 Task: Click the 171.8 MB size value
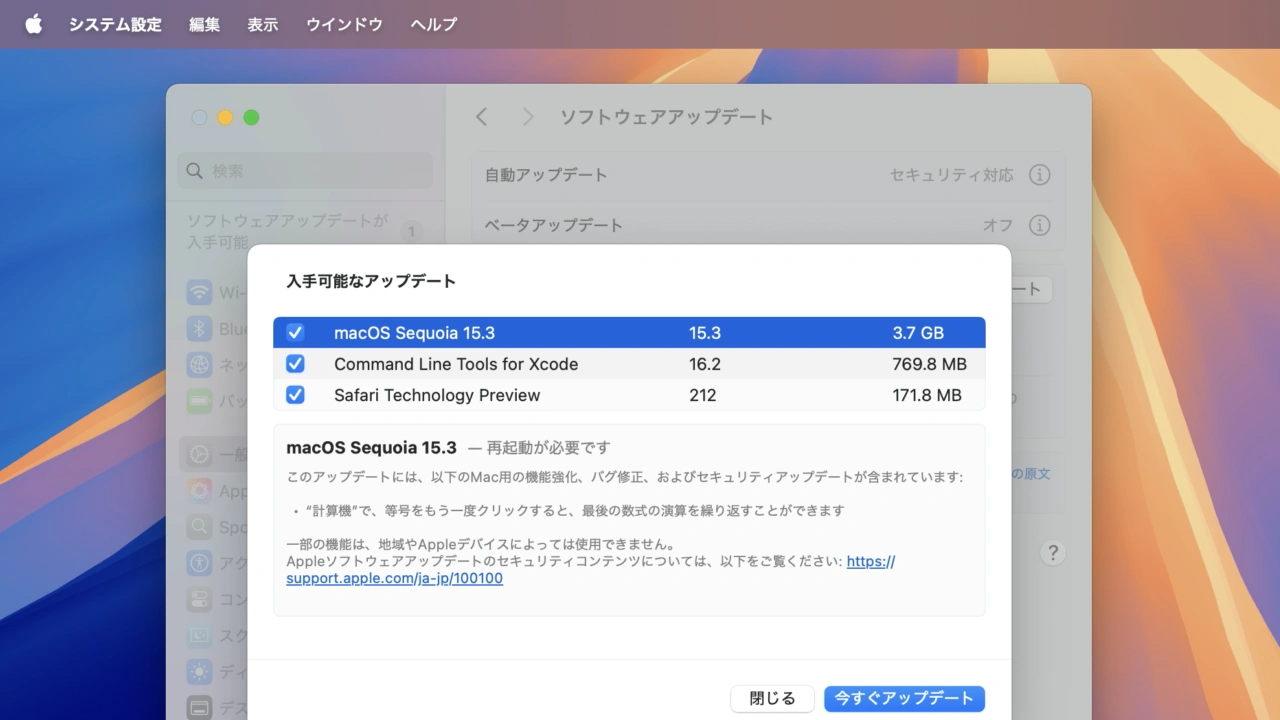point(927,395)
